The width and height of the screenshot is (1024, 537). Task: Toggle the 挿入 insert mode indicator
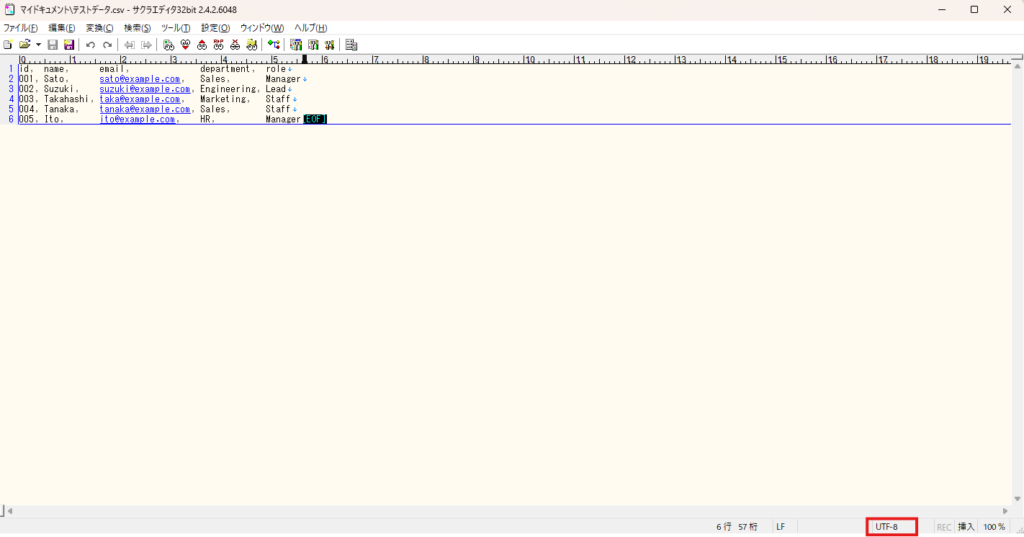(966, 526)
